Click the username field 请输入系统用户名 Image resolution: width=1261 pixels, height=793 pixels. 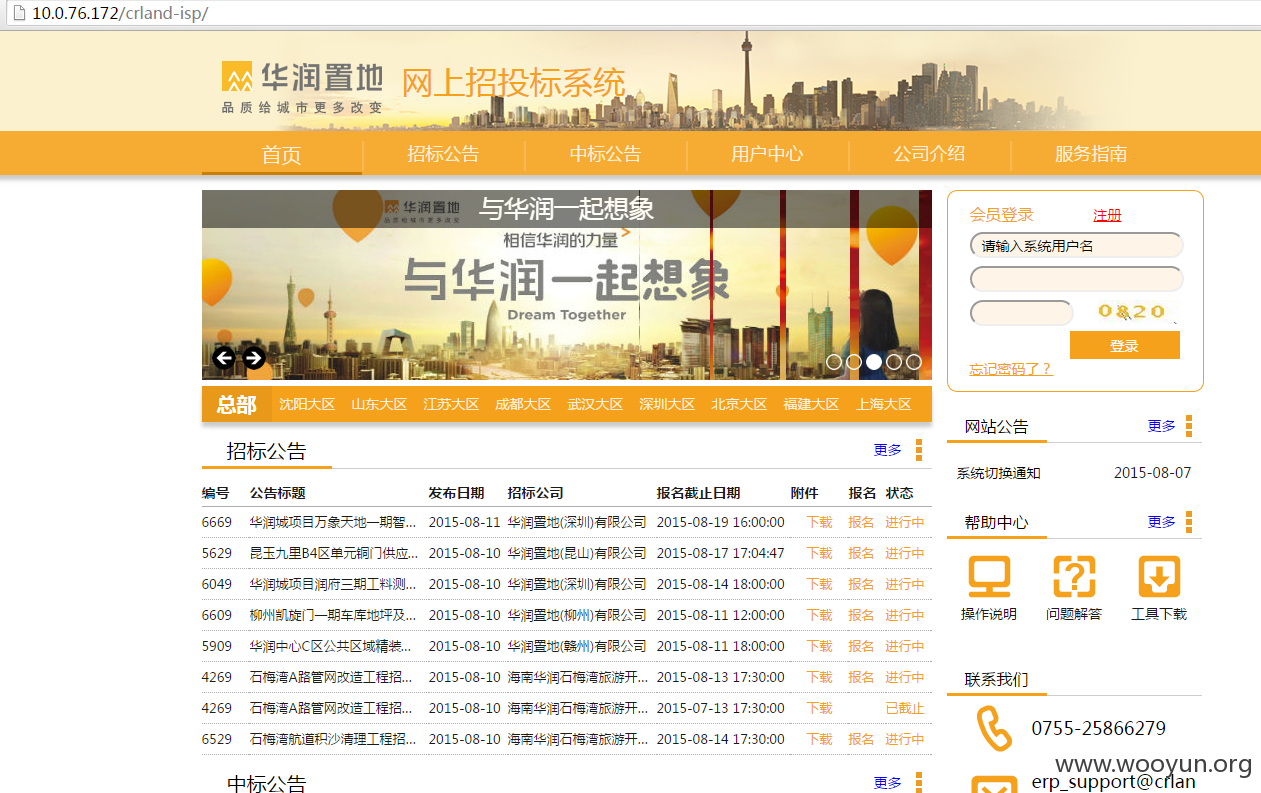click(1076, 245)
